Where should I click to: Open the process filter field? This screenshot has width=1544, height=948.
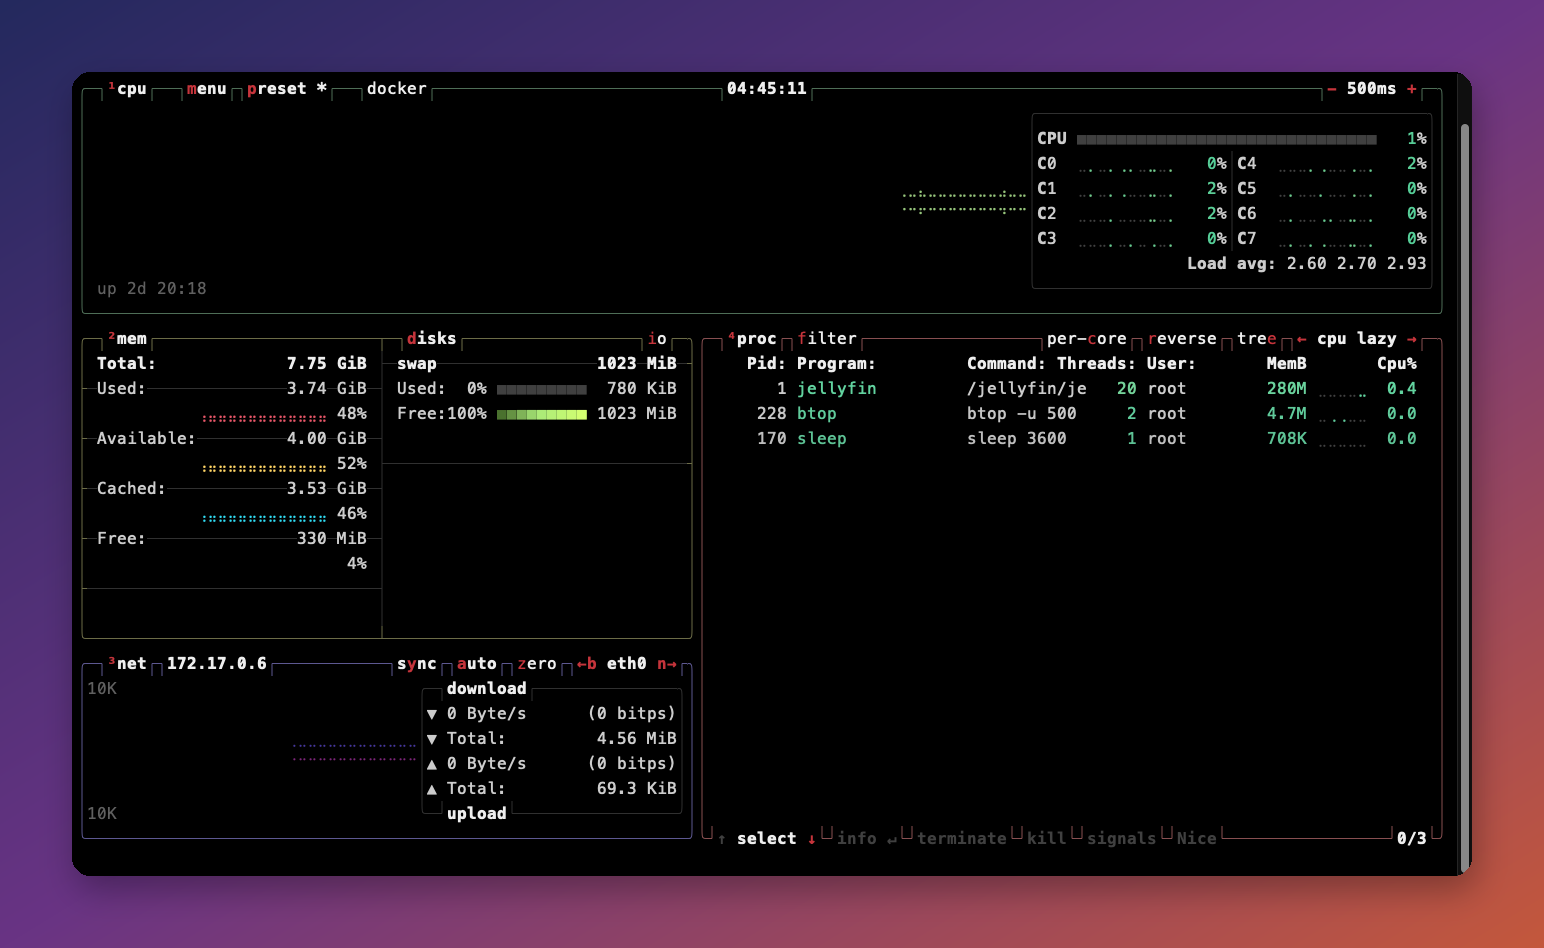(827, 339)
